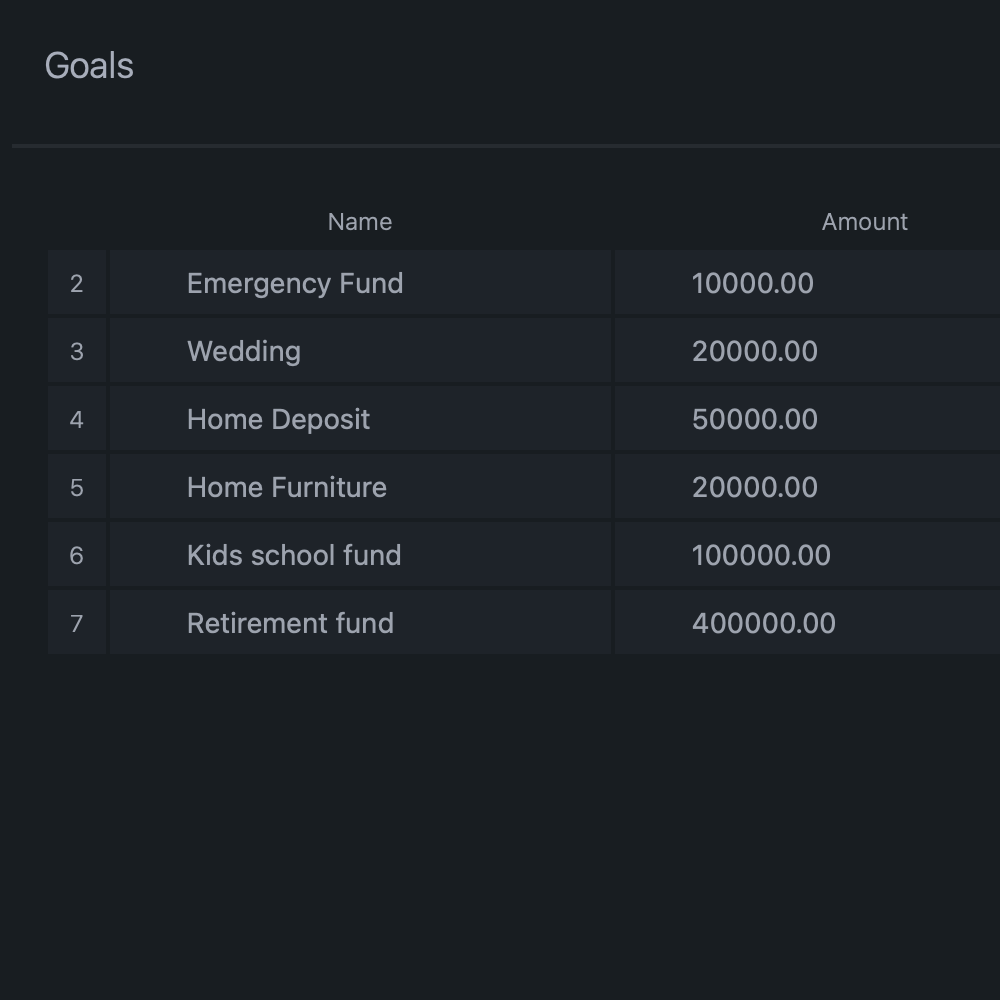Select row number 6
The width and height of the screenshot is (1000, 1000).
tap(77, 555)
